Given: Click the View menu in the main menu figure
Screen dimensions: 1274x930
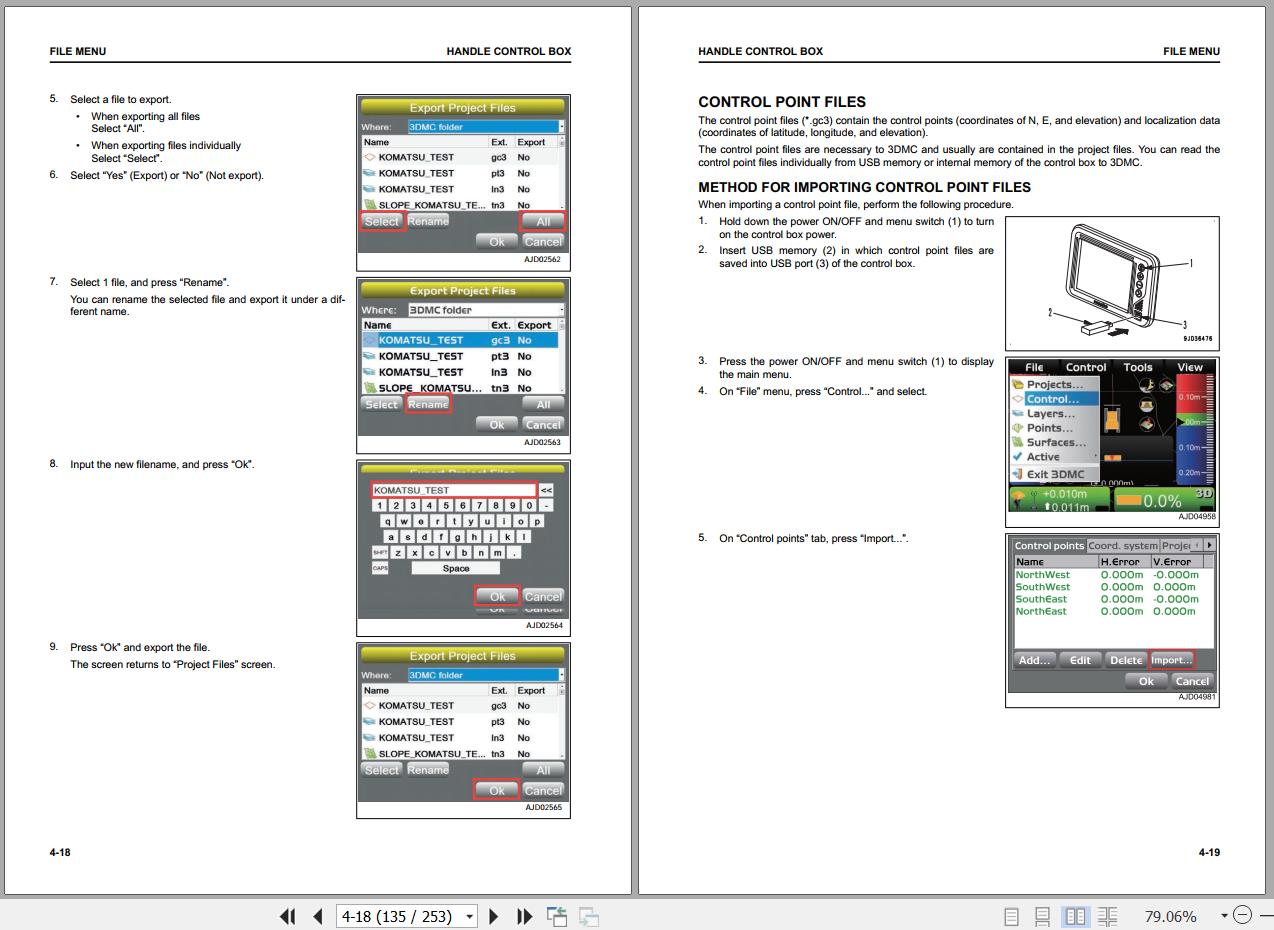Looking at the screenshot, I should [x=1189, y=367].
